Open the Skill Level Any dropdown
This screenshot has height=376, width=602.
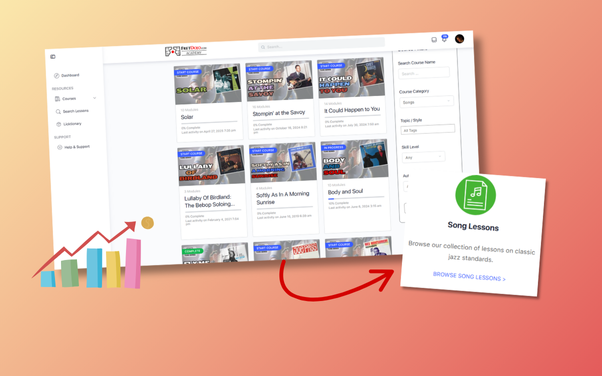point(423,157)
